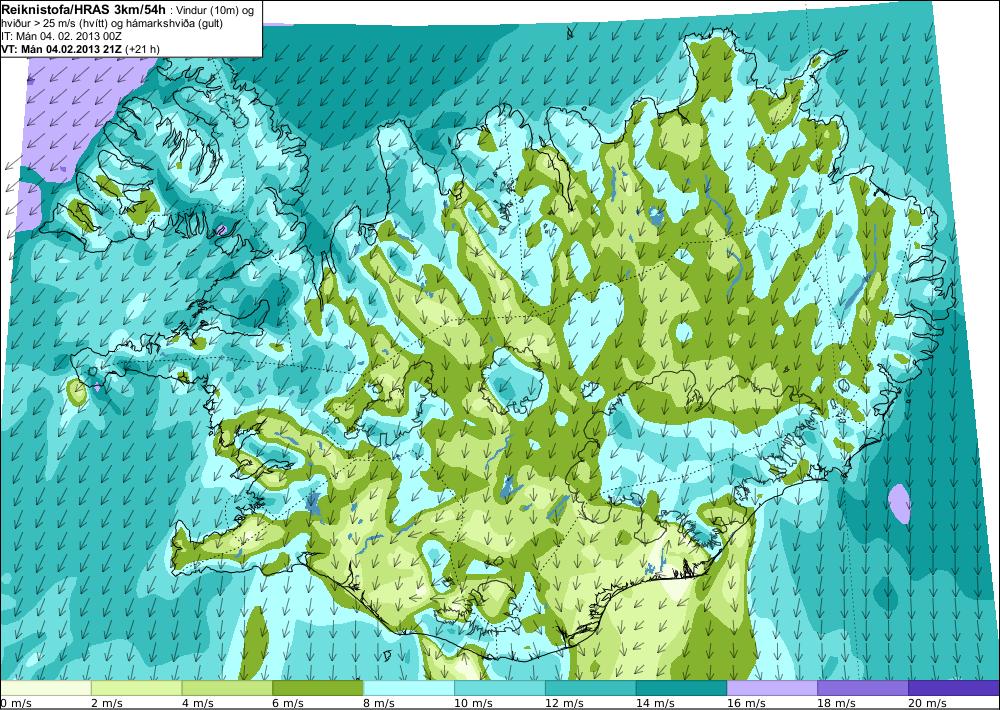Click the 16–18 m/s light purple legend swatch
This screenshot has height=710, width=1000.
pos(772,688)
